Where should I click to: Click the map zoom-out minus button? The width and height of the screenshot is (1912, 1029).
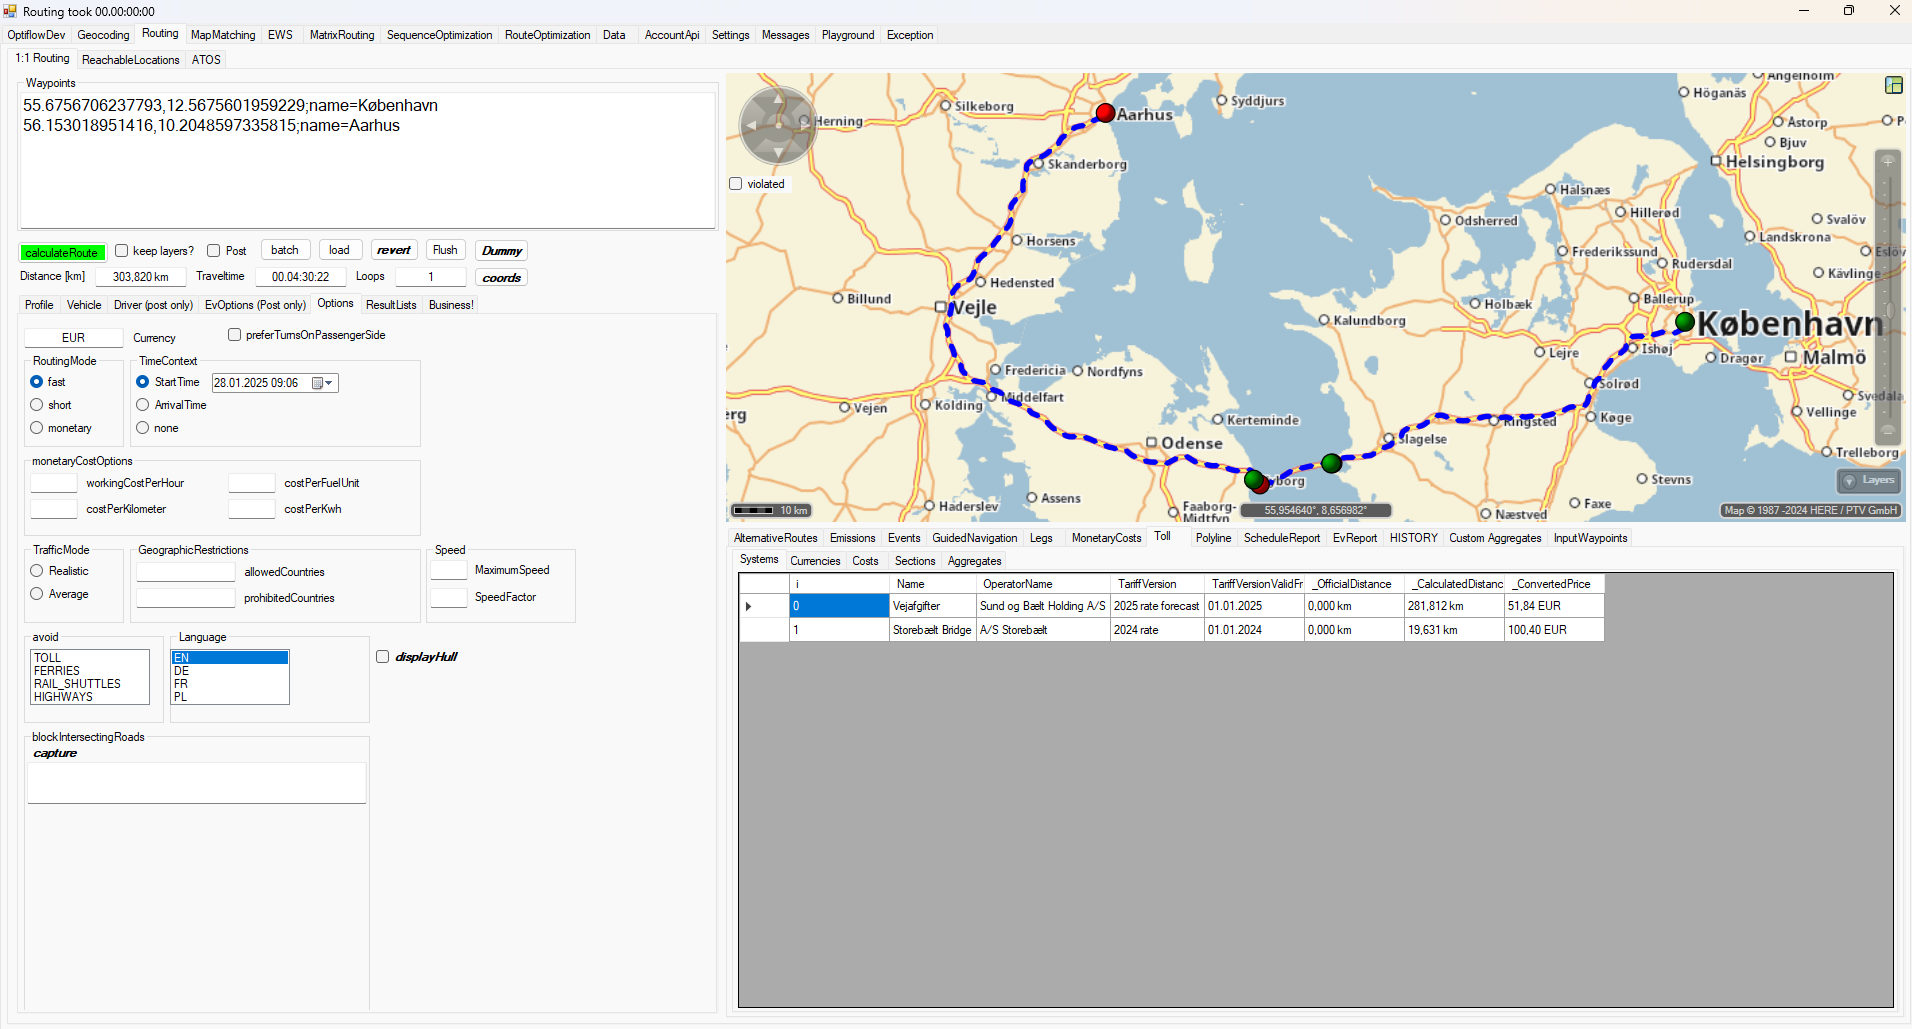(1888, 431)
